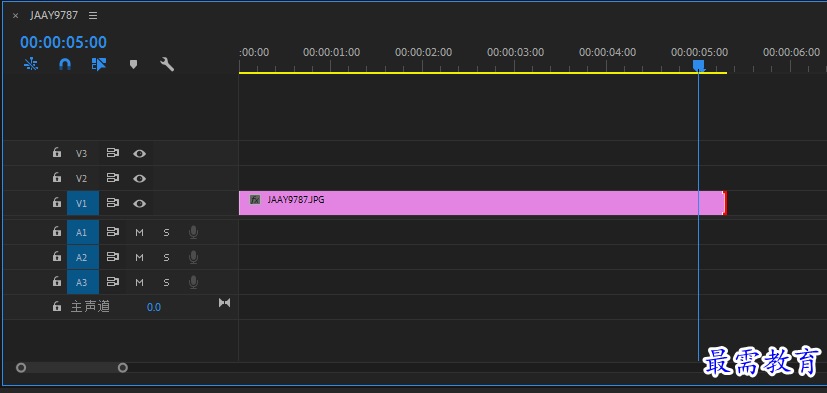
Task: Open timeline display settings wrench
Action: (x=167, y=64)
